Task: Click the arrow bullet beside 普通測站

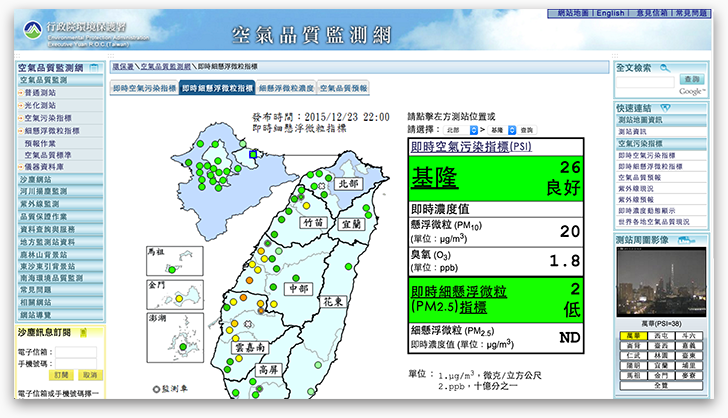Action: [21, 93]
